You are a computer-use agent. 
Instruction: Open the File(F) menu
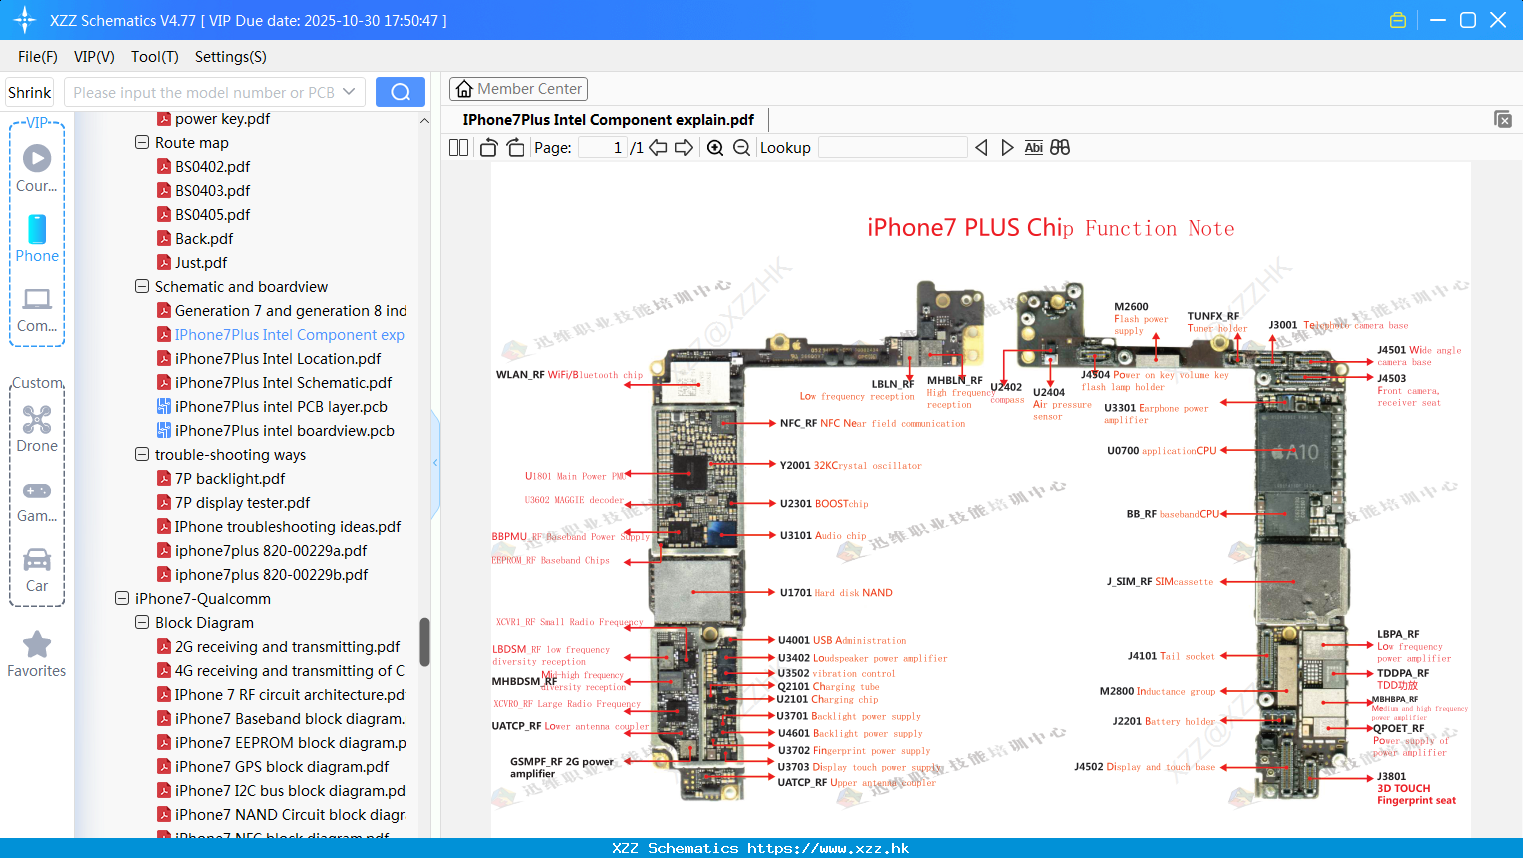click(x=38, y=57)
